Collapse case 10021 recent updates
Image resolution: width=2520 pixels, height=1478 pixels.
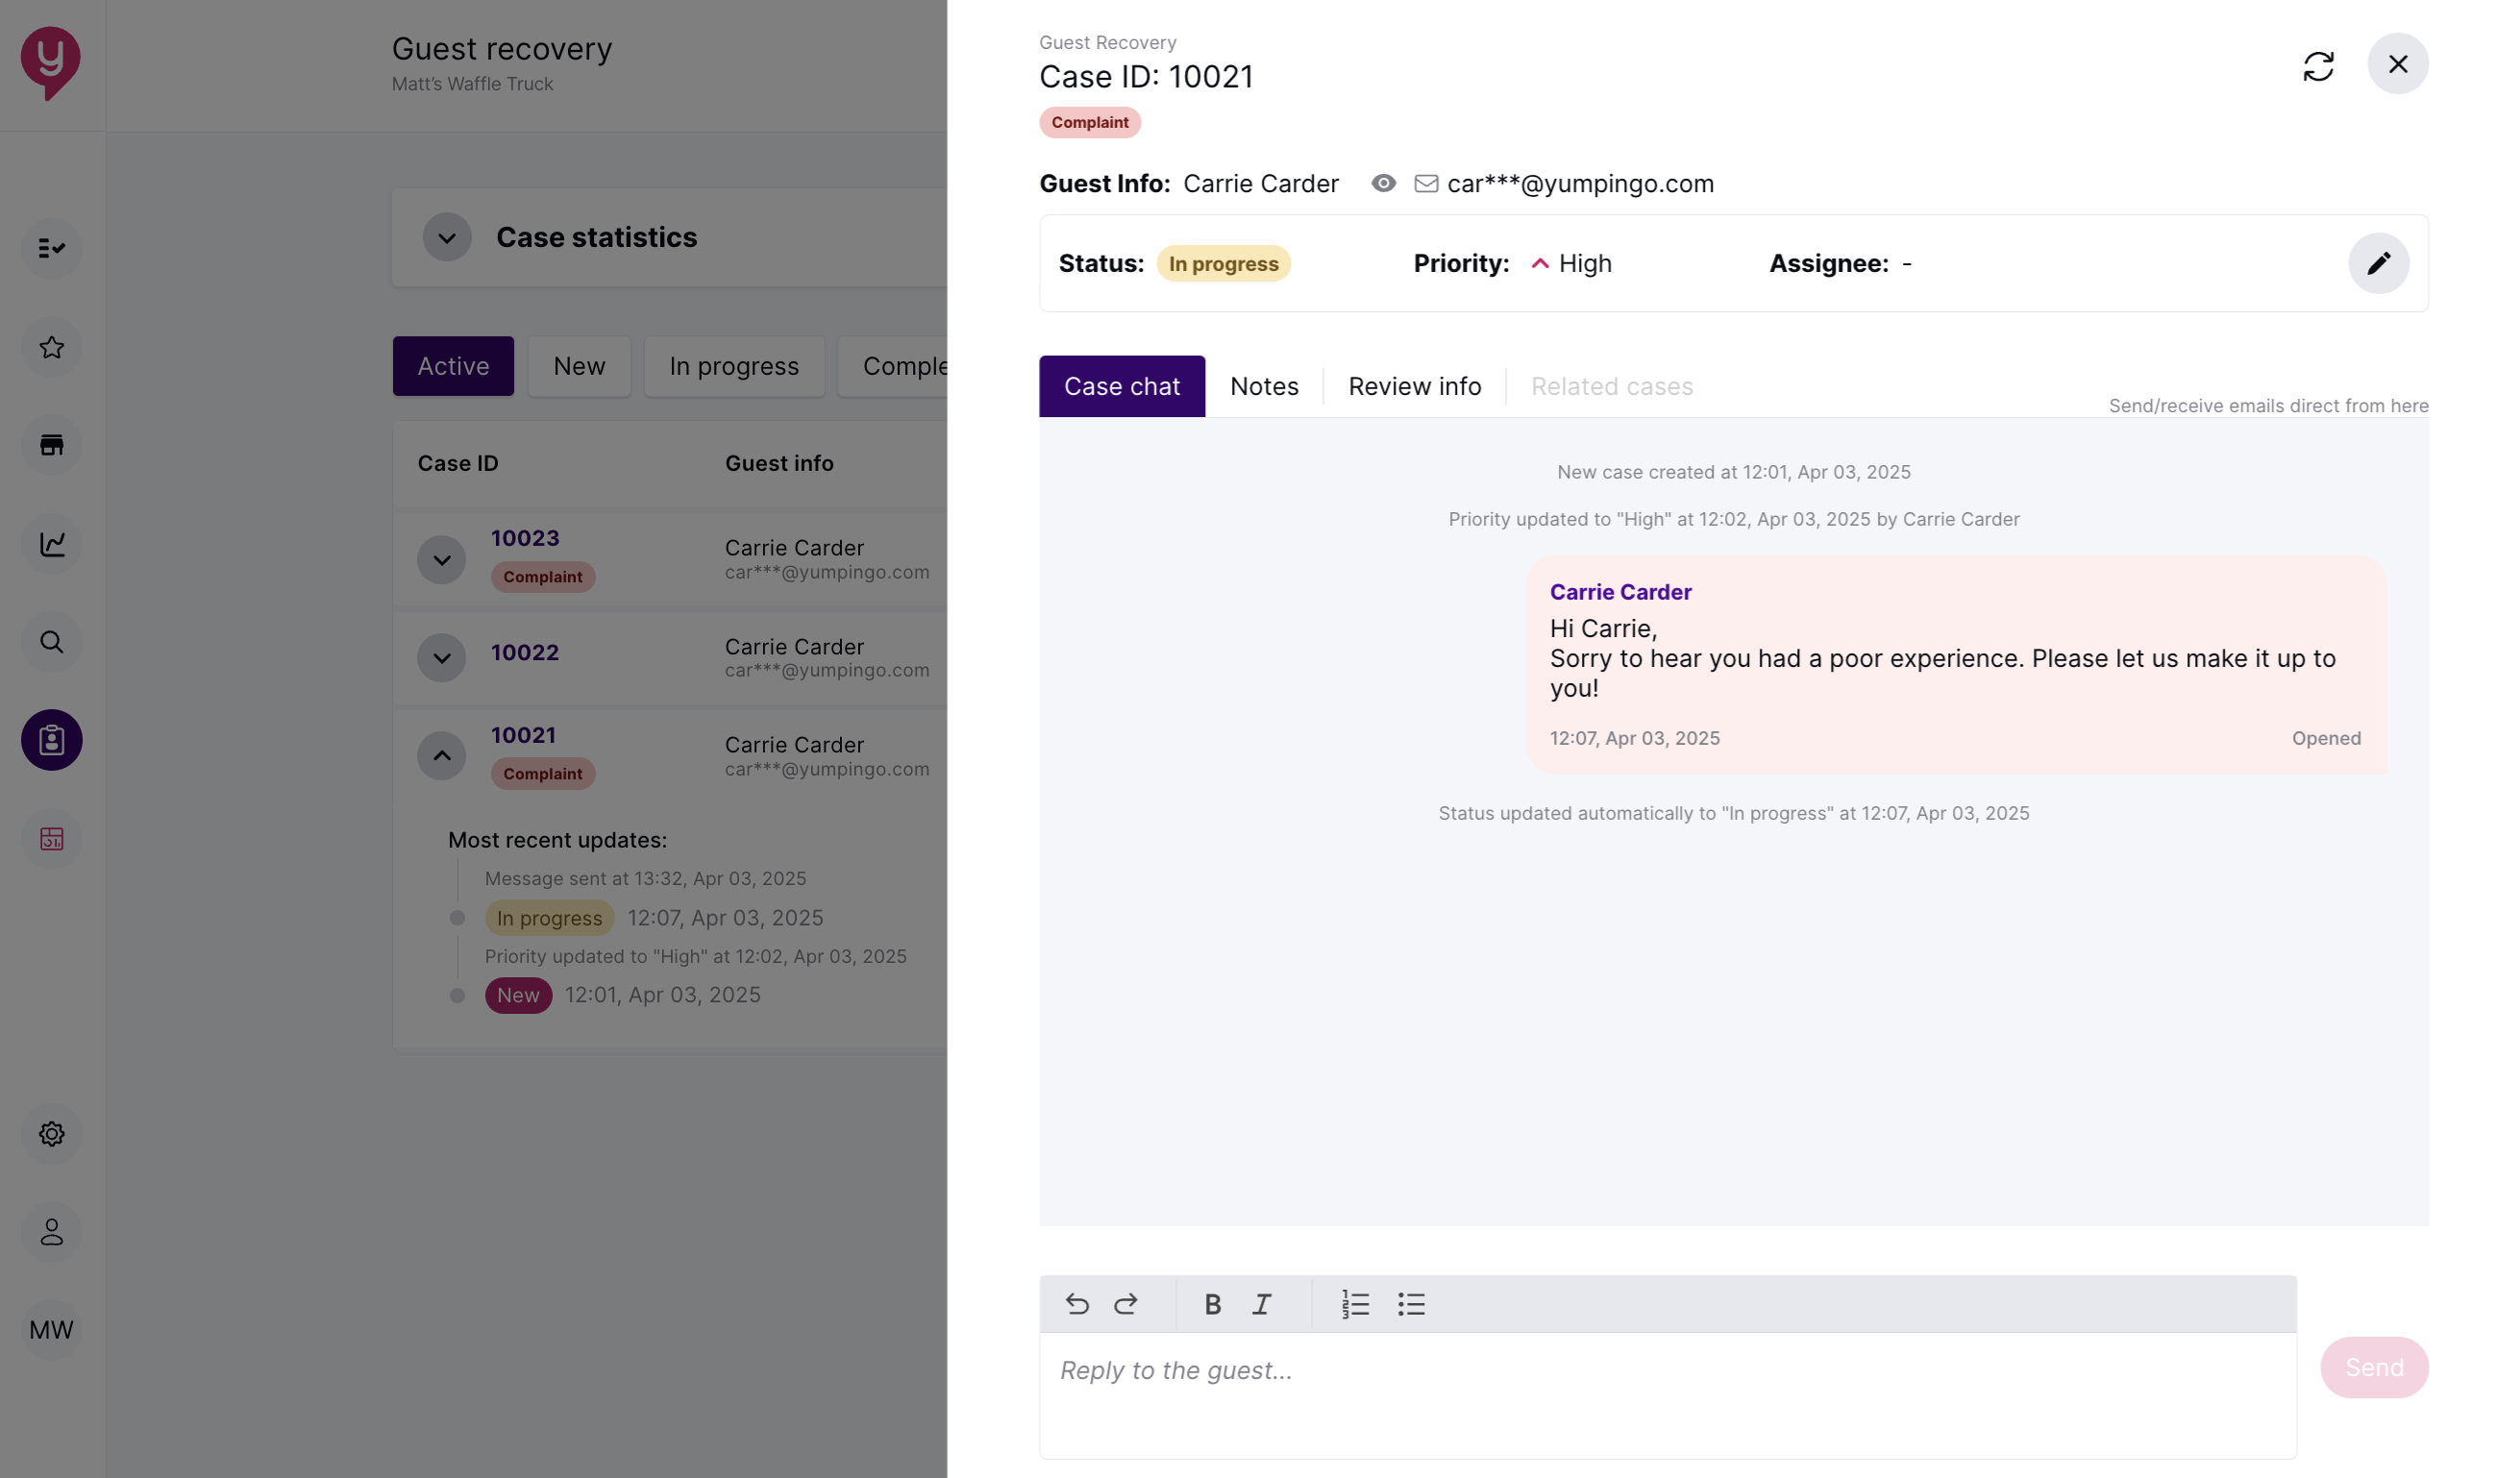click(x=441, y=755)
